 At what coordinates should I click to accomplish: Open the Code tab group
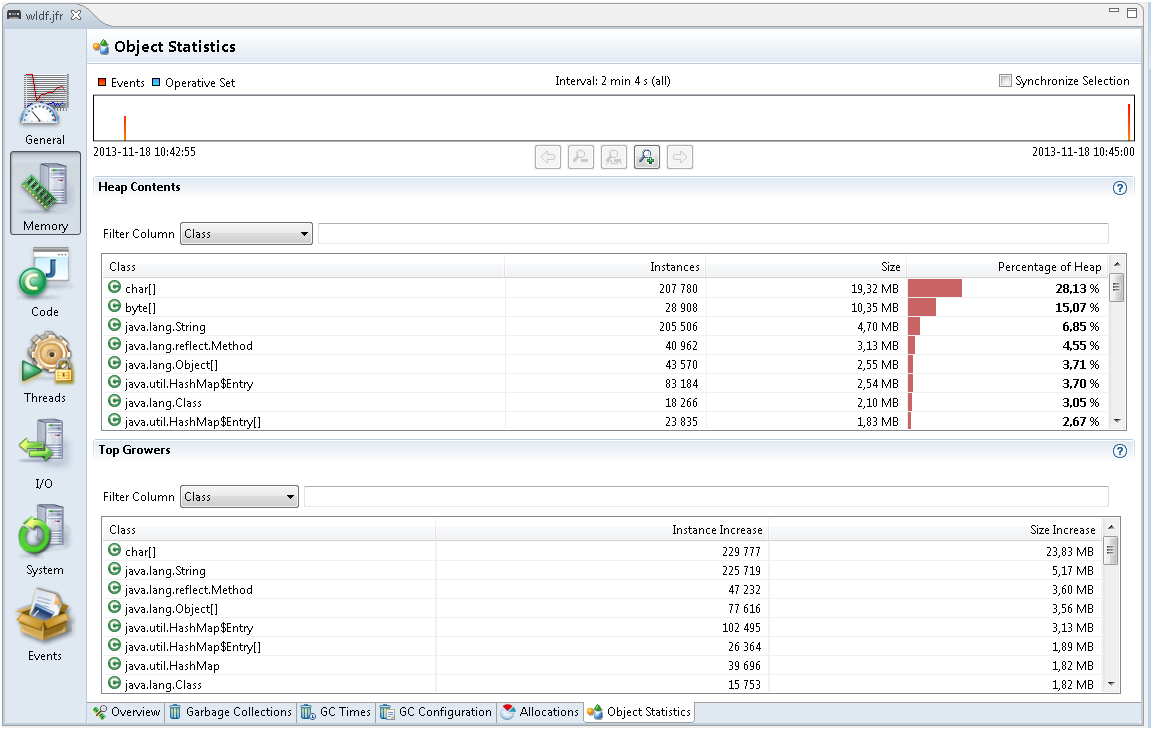45,280
